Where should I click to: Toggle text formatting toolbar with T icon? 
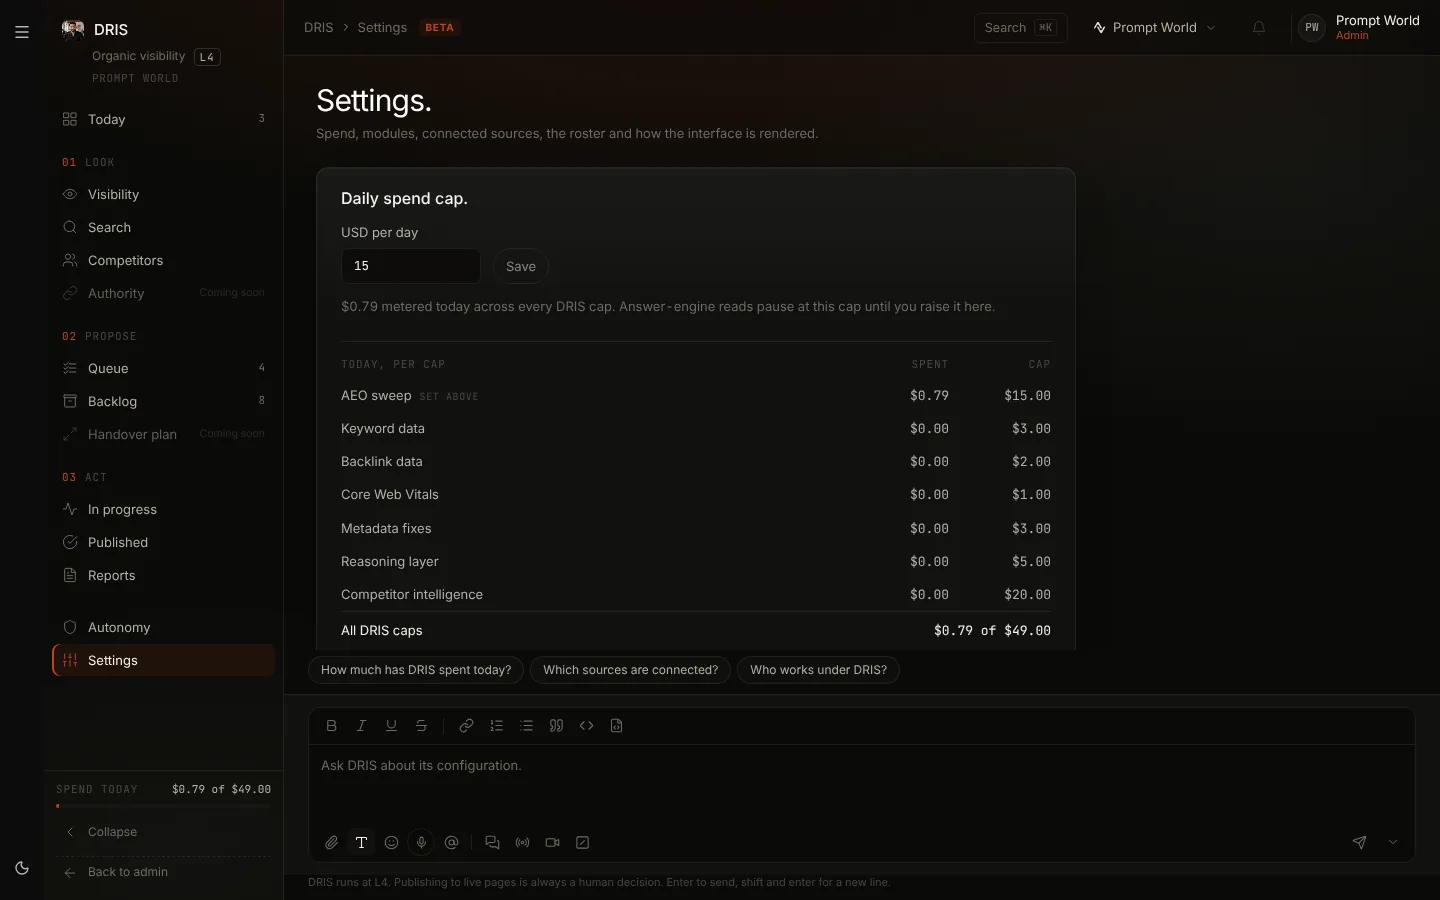tap(362, 843)
